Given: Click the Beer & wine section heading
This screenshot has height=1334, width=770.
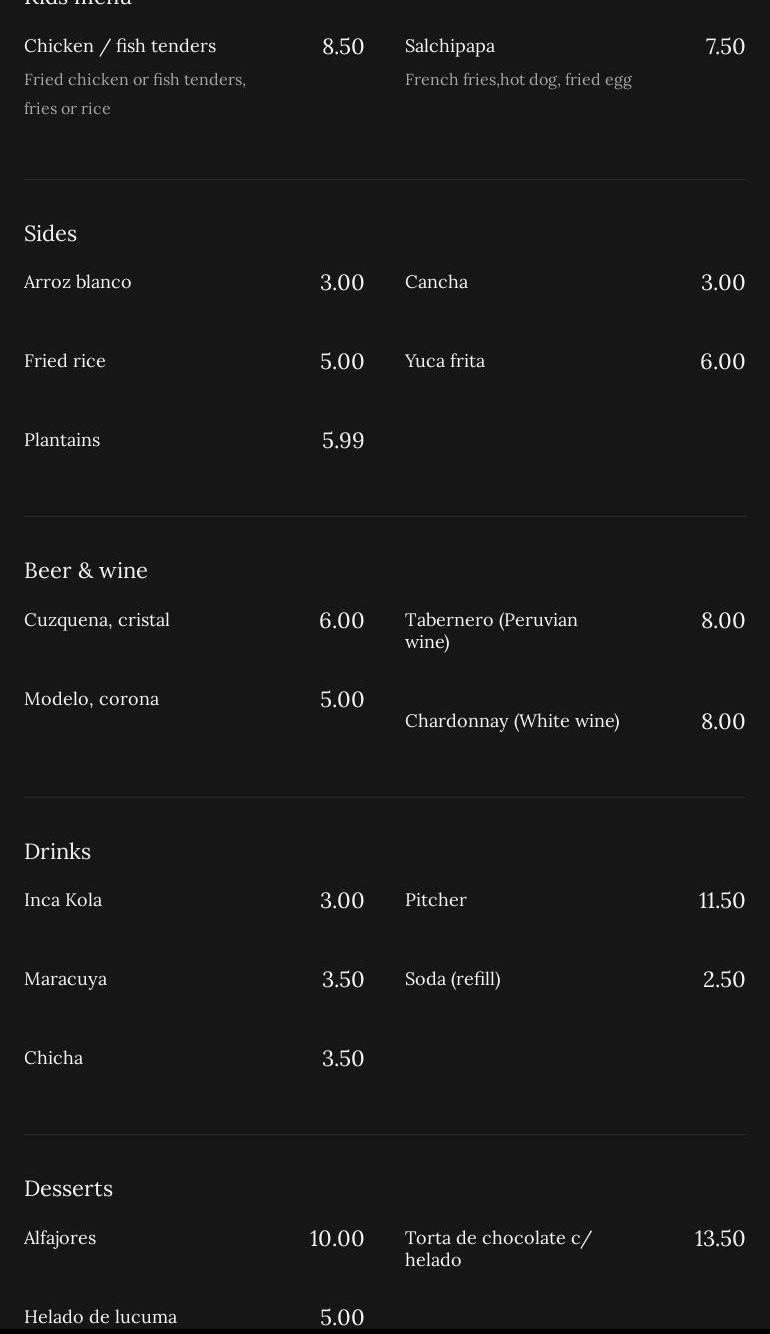Looking at the screenshot, I should click(x=86, y=570).
